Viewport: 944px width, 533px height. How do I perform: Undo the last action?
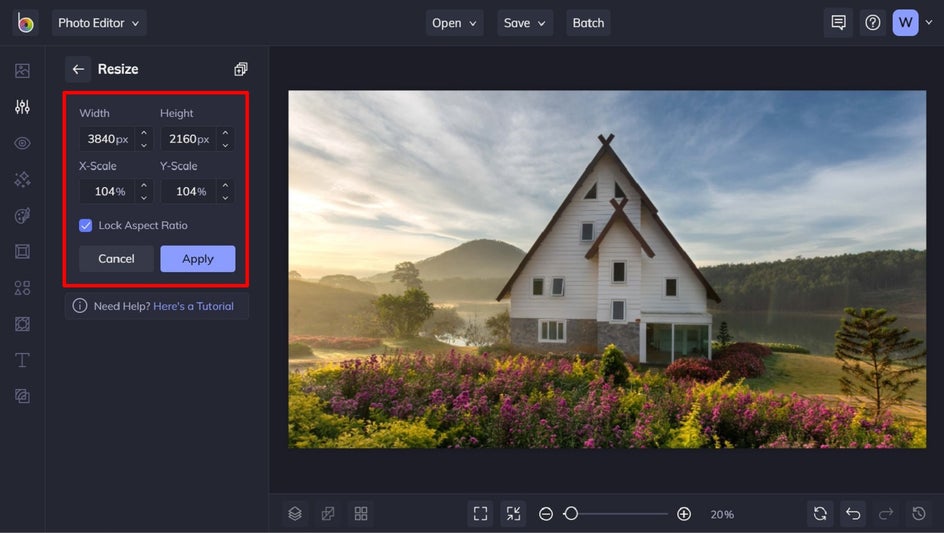point(853,513)
